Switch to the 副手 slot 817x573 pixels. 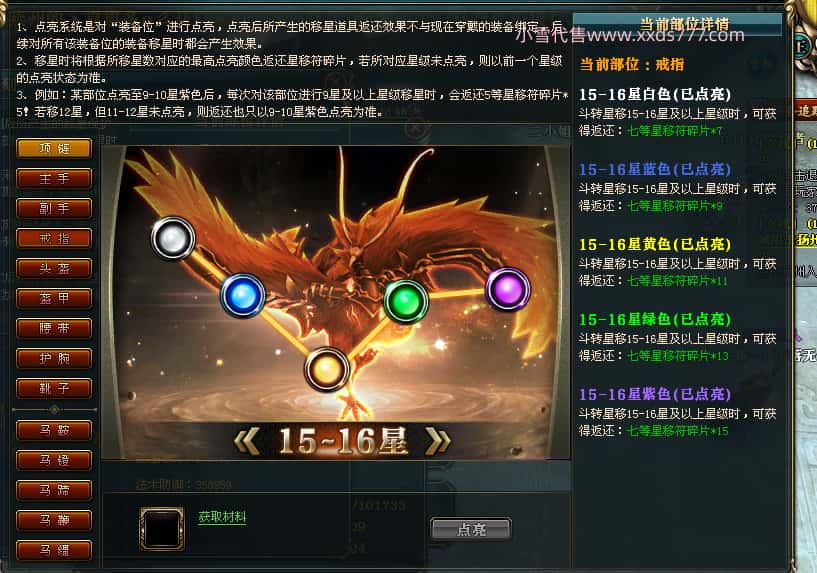(54, 208)
